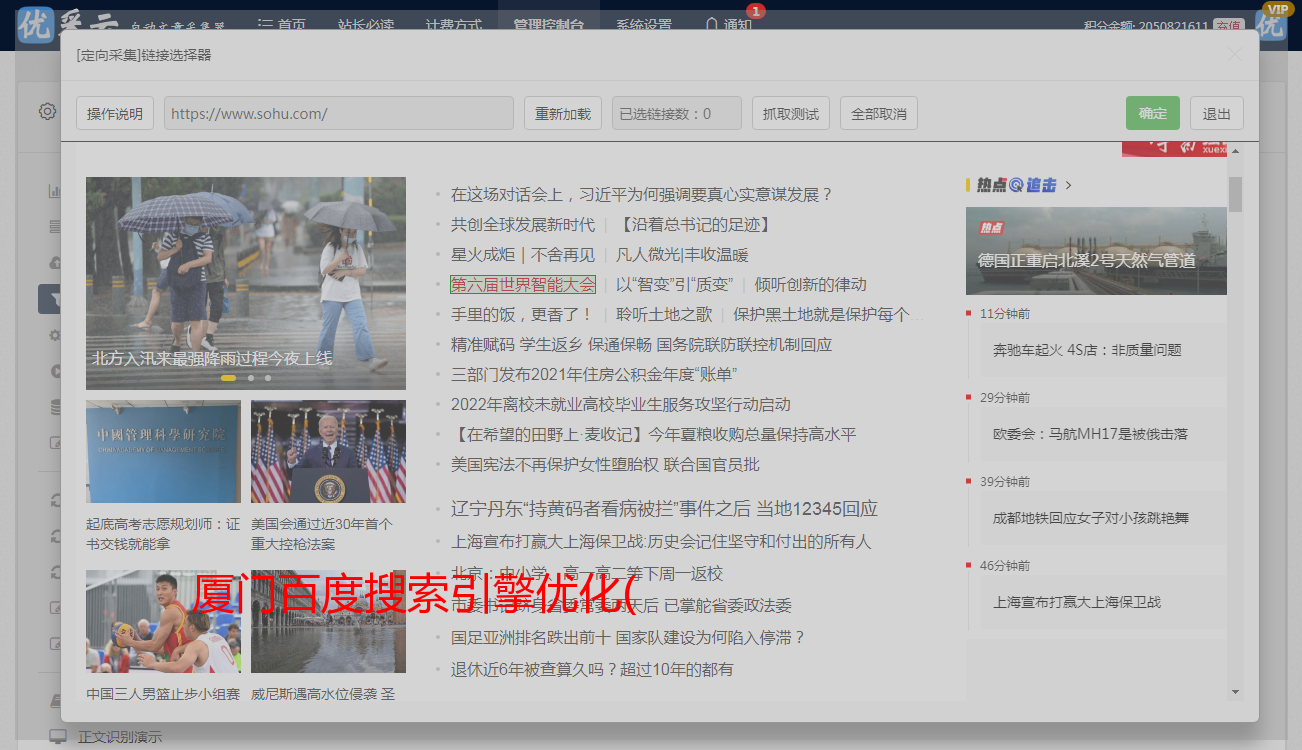Open 站长必读 menu item
Image resolution: width=1302 pixels, height=750 pixels.
pyautogui.click(x=365, y=25)
